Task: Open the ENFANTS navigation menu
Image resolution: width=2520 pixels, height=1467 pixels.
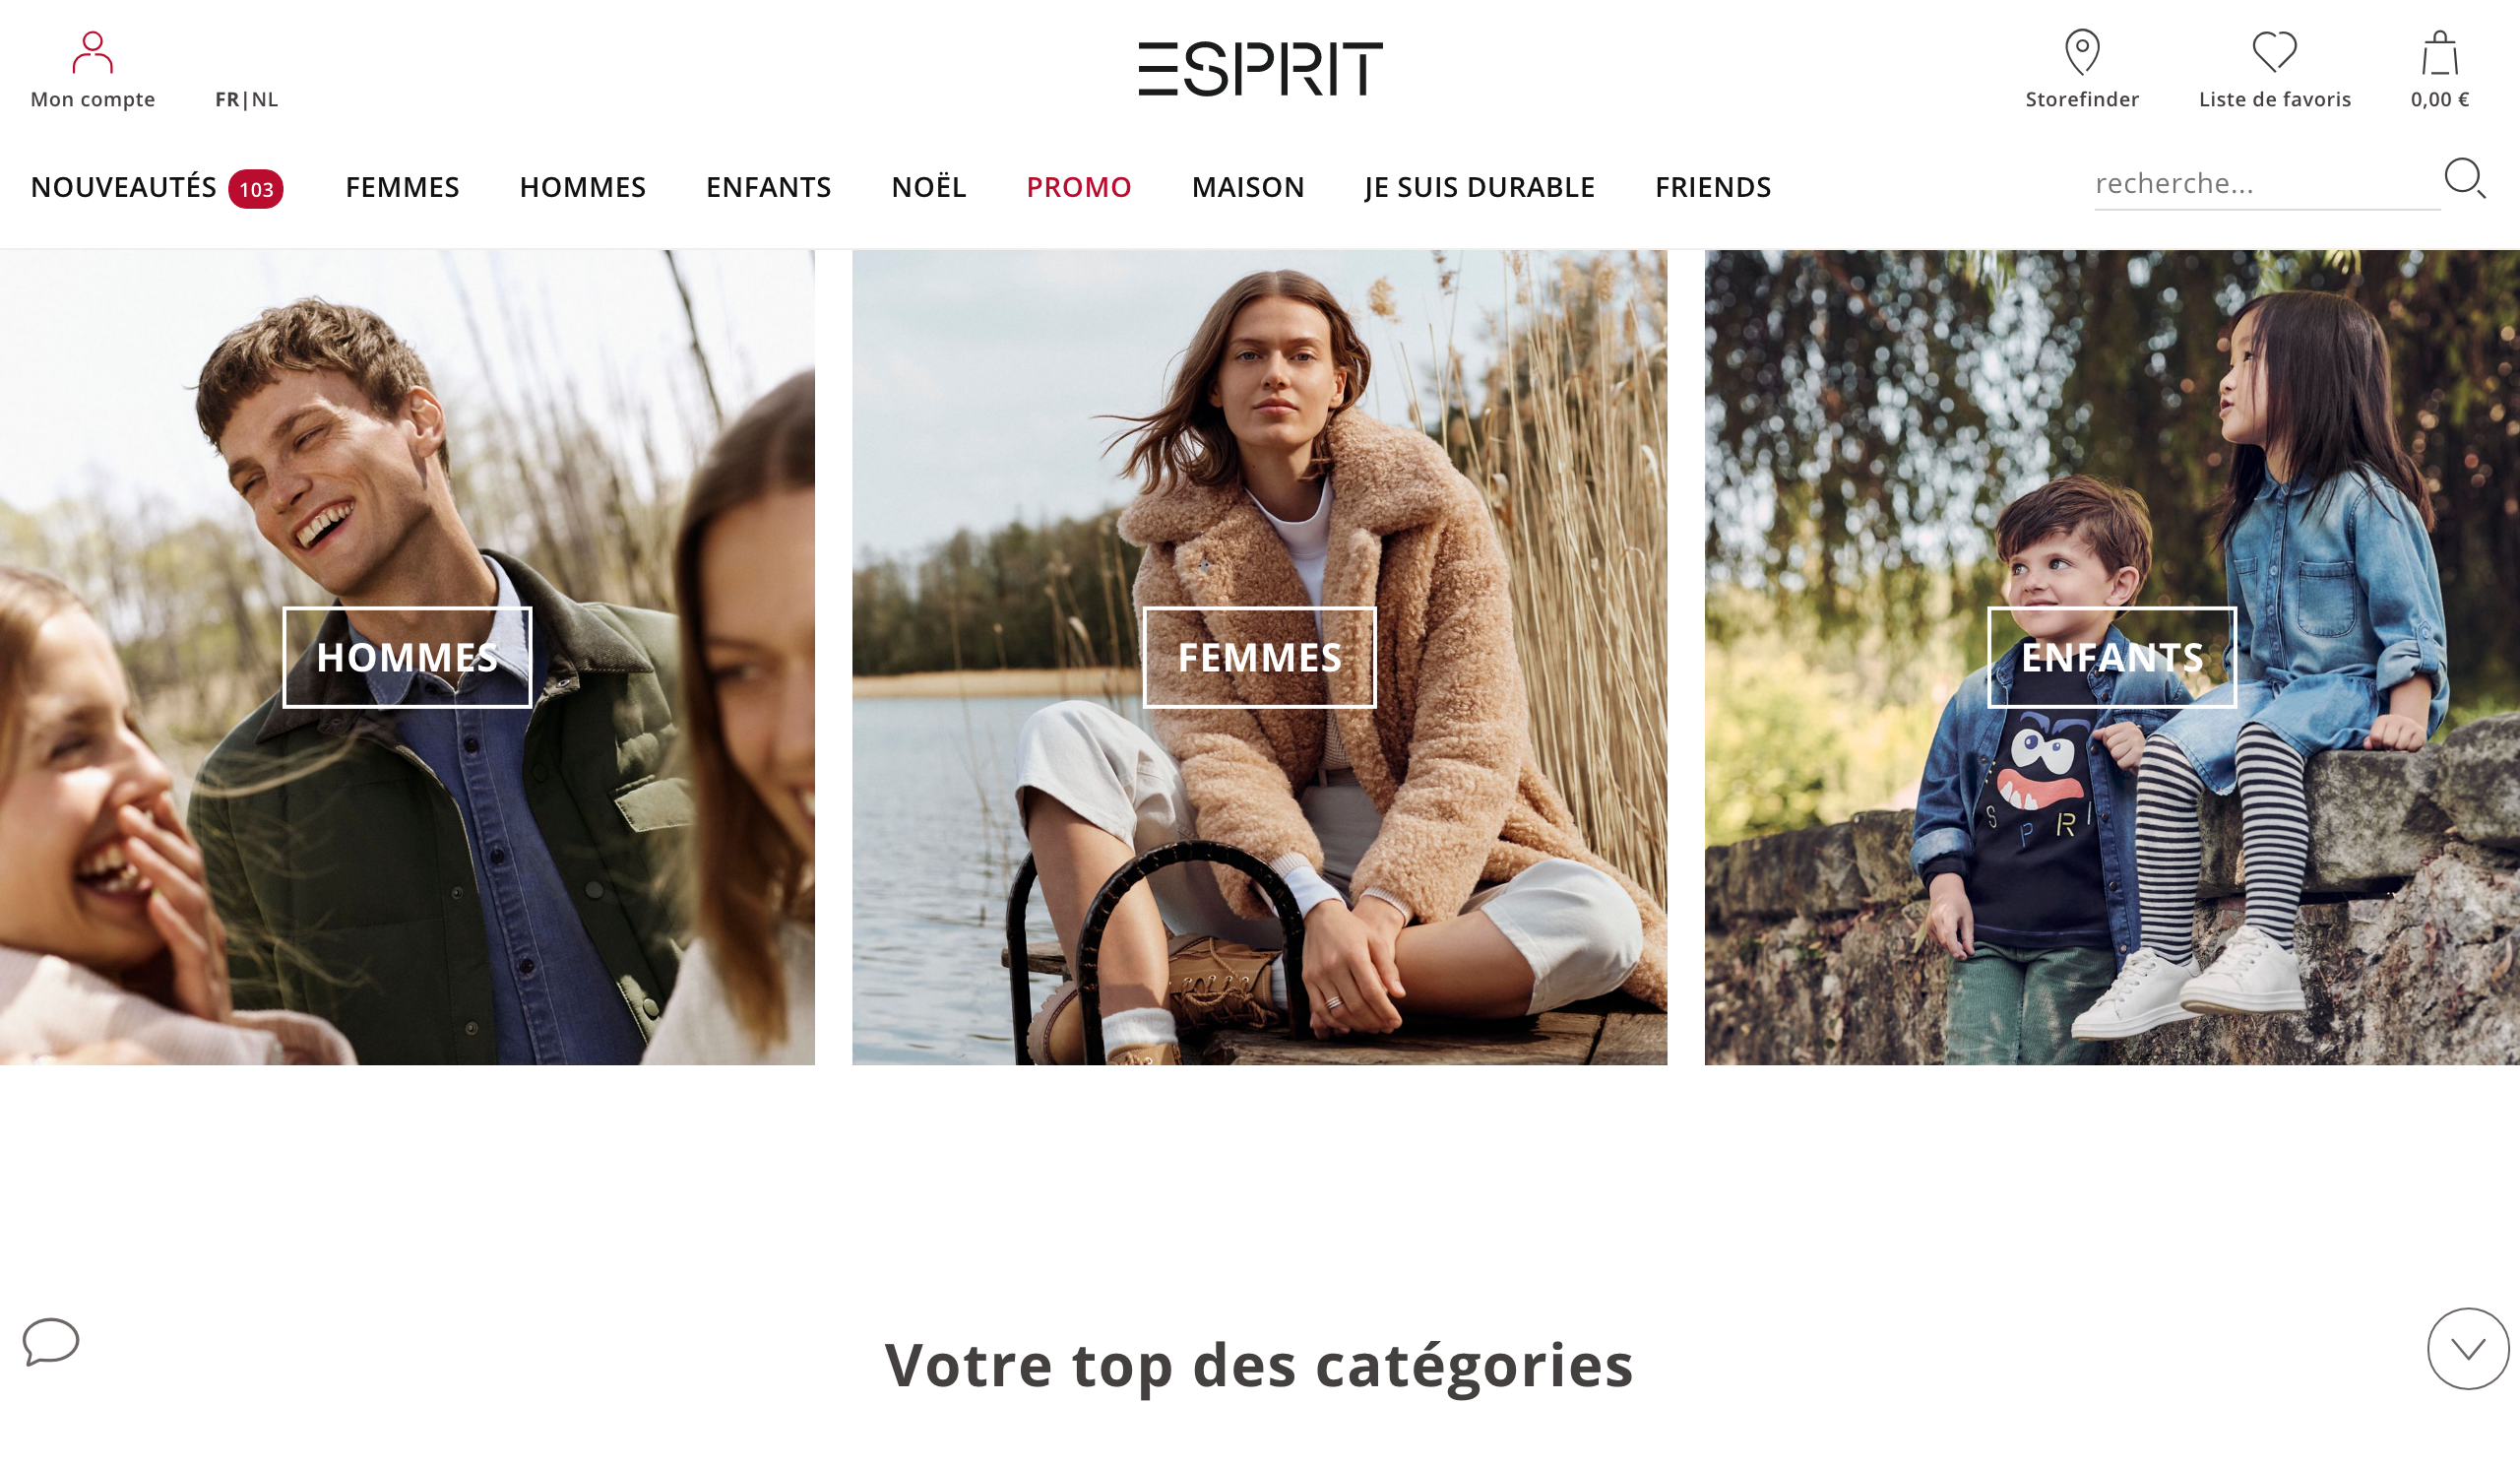Action: 768,187
